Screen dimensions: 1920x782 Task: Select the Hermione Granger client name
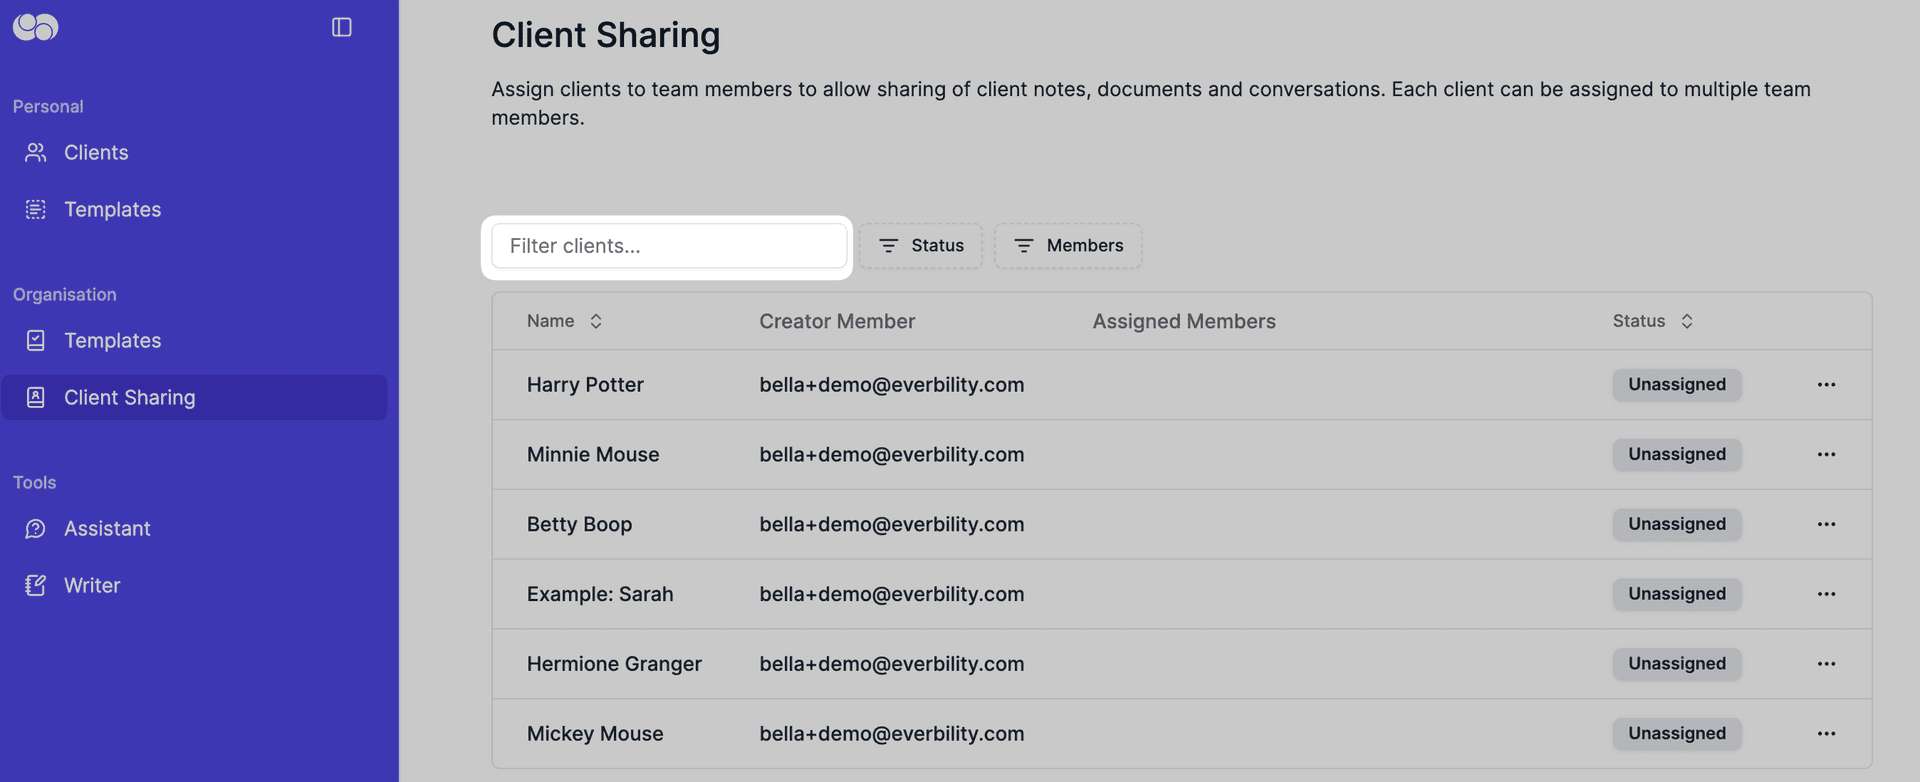point(614,664)
